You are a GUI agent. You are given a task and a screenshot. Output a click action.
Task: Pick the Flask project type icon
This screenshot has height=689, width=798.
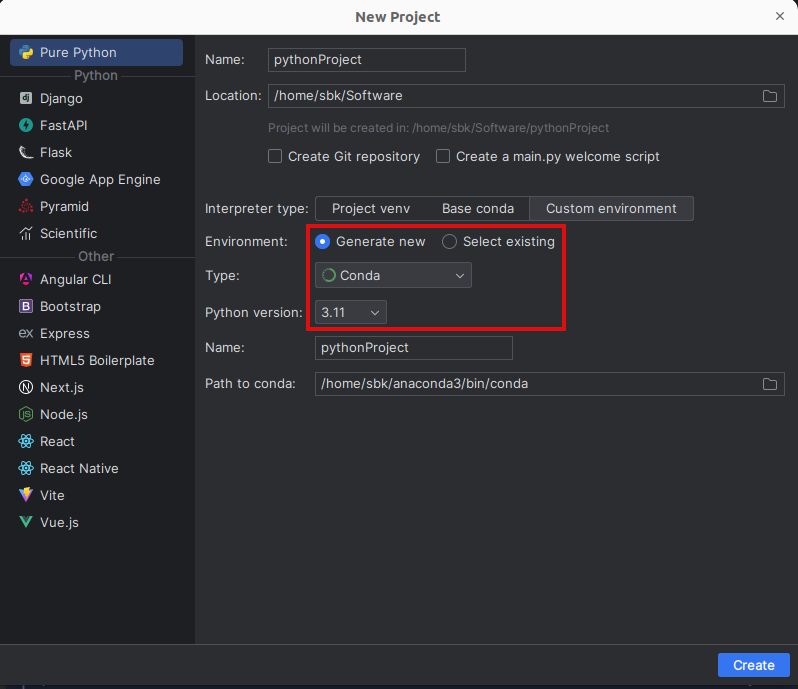pos(26,153)
